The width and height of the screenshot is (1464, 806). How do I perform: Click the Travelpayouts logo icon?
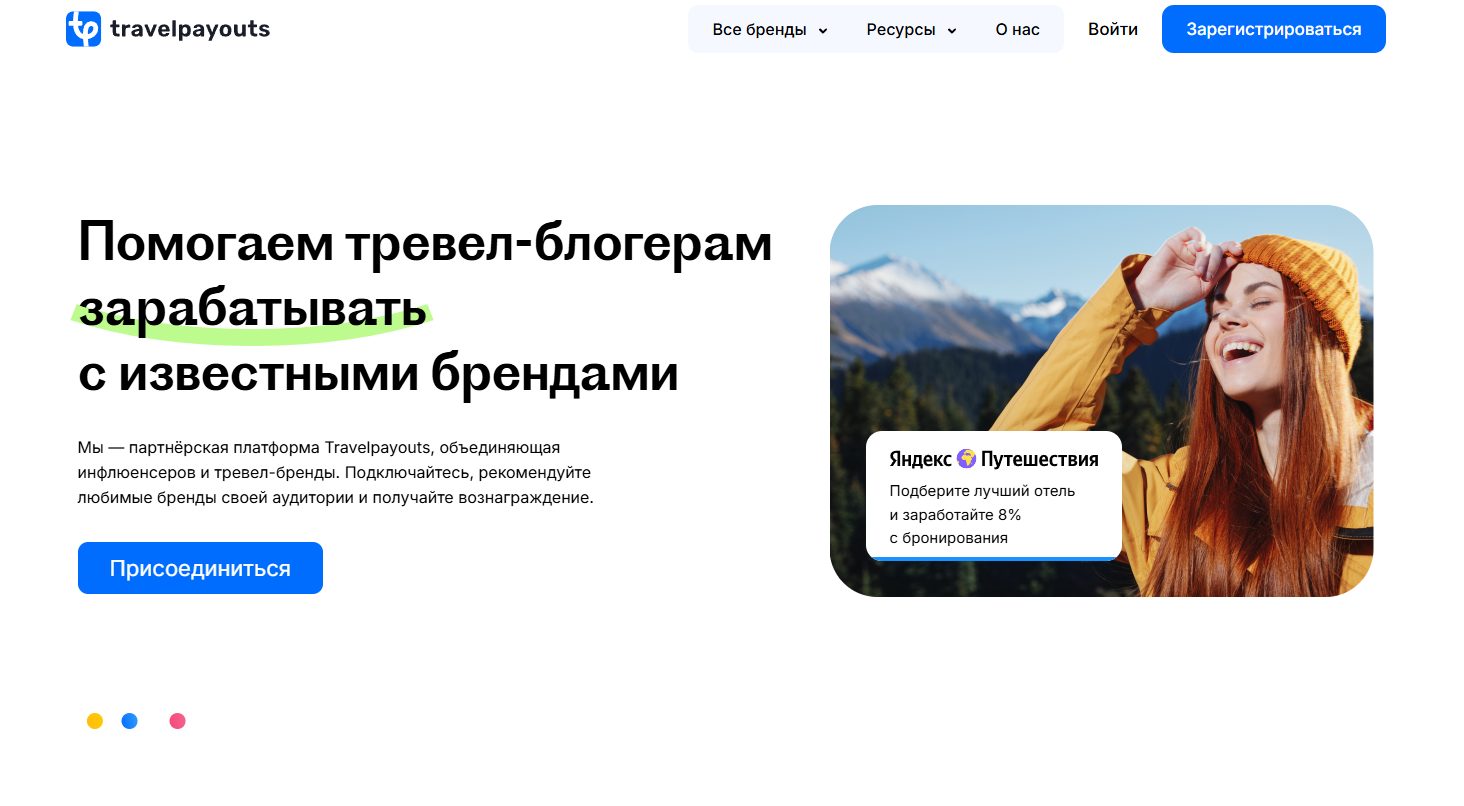(x=85, y=29)
